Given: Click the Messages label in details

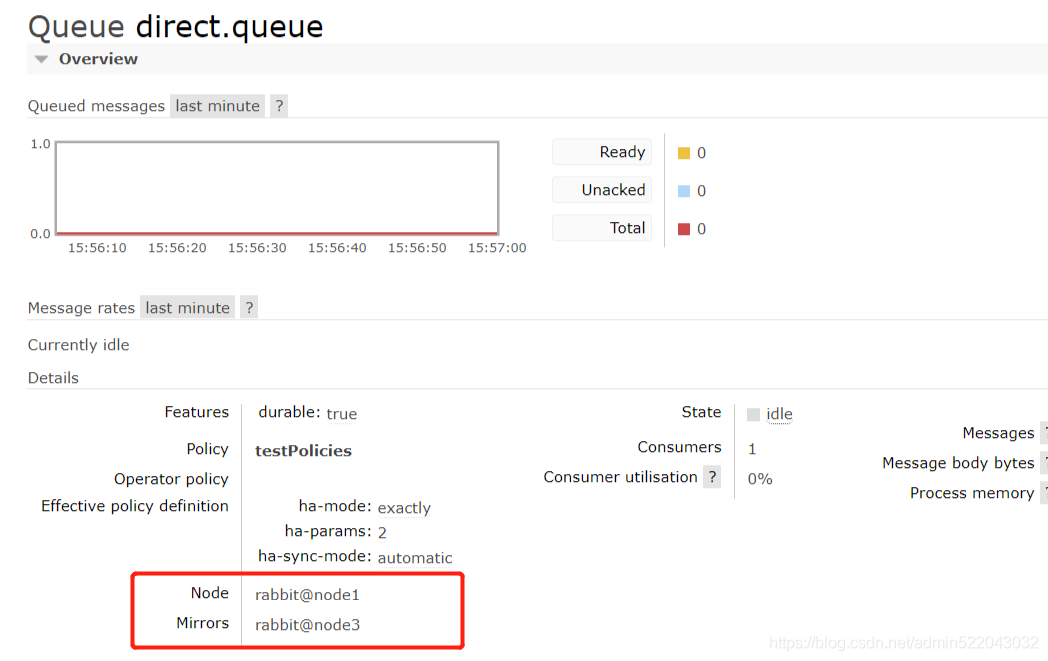Looking at the screenshot, I should (x=999, y=433).
